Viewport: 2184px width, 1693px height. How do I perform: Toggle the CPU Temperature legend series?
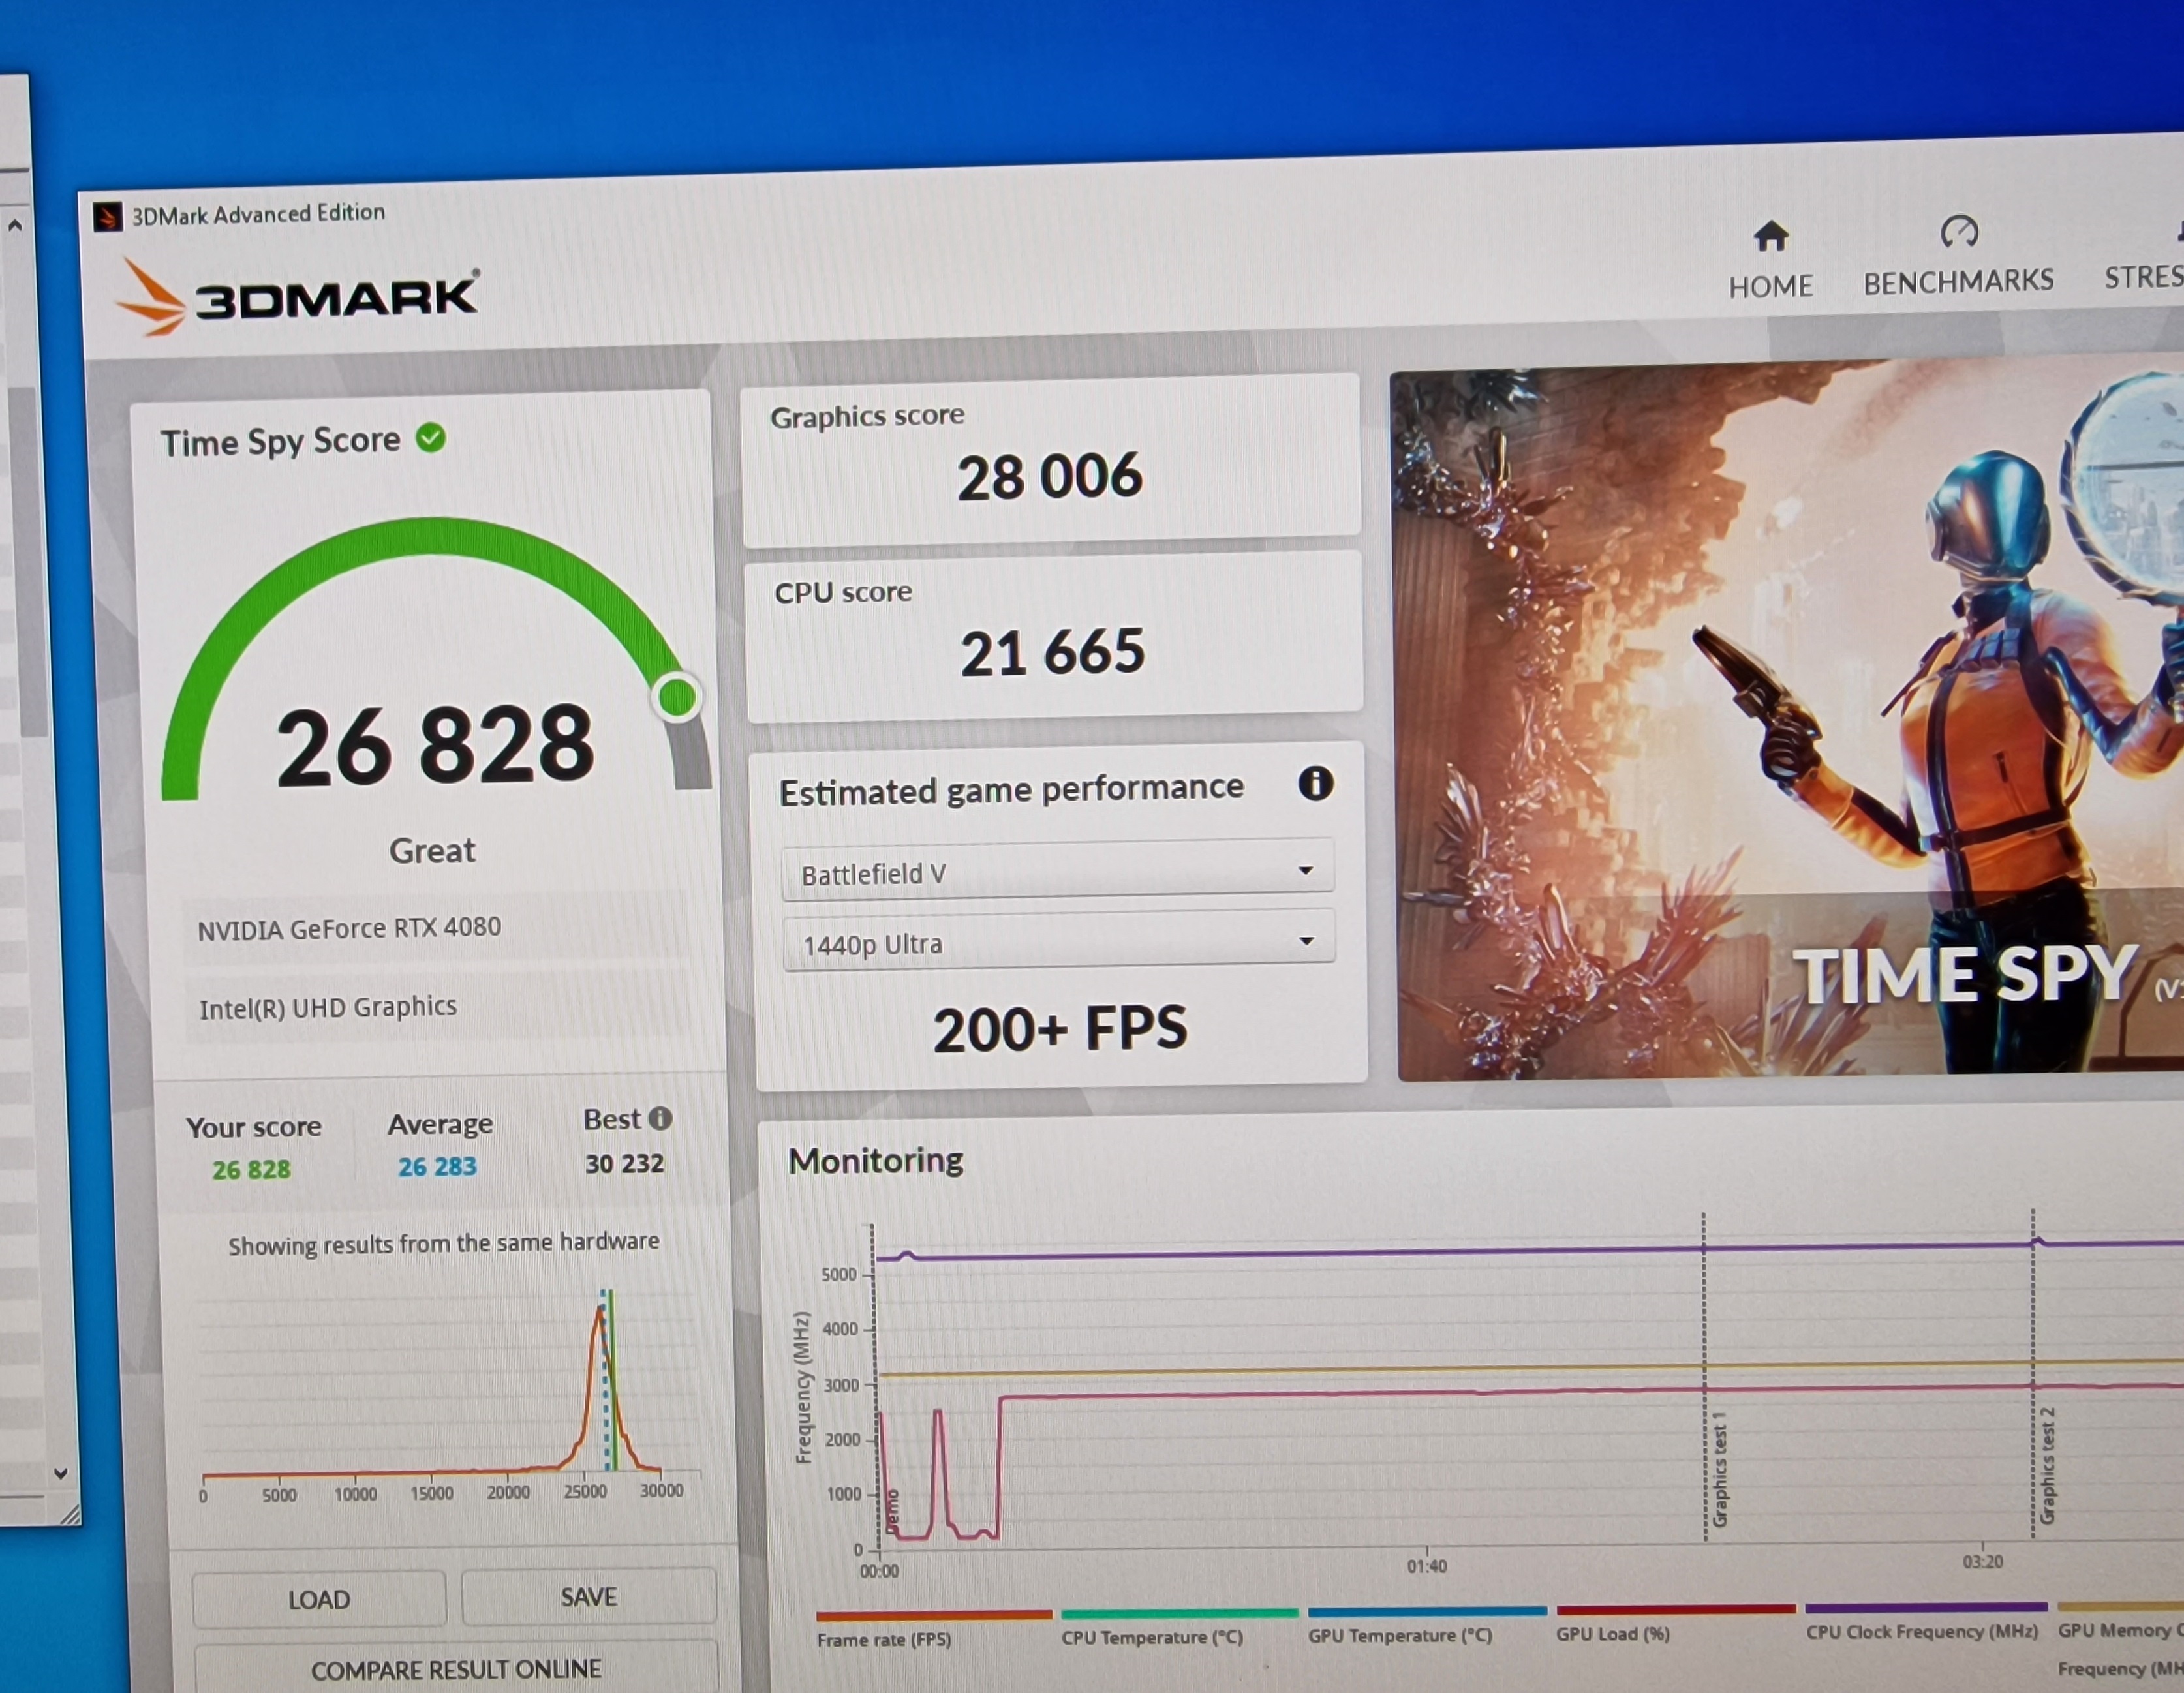click(1151, 1637)
